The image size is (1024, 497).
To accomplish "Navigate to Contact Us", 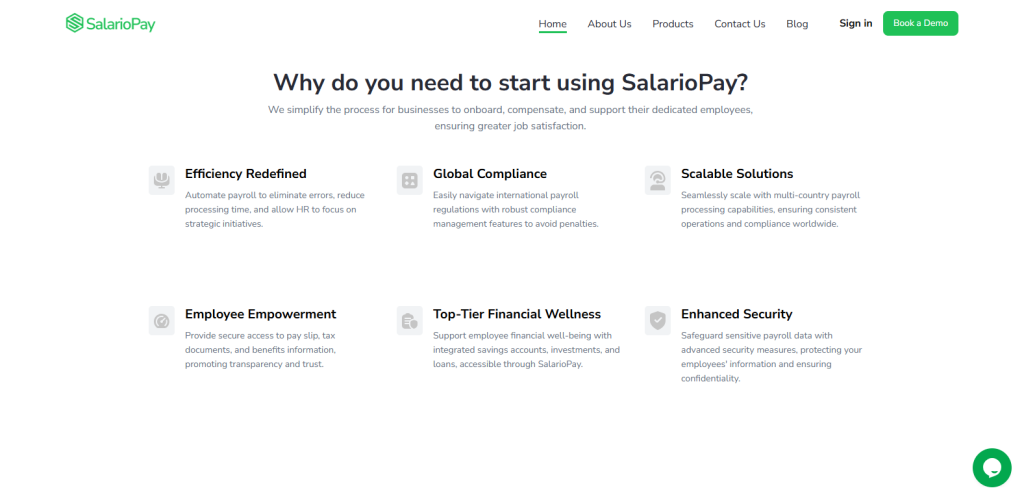I will (739, 24).
